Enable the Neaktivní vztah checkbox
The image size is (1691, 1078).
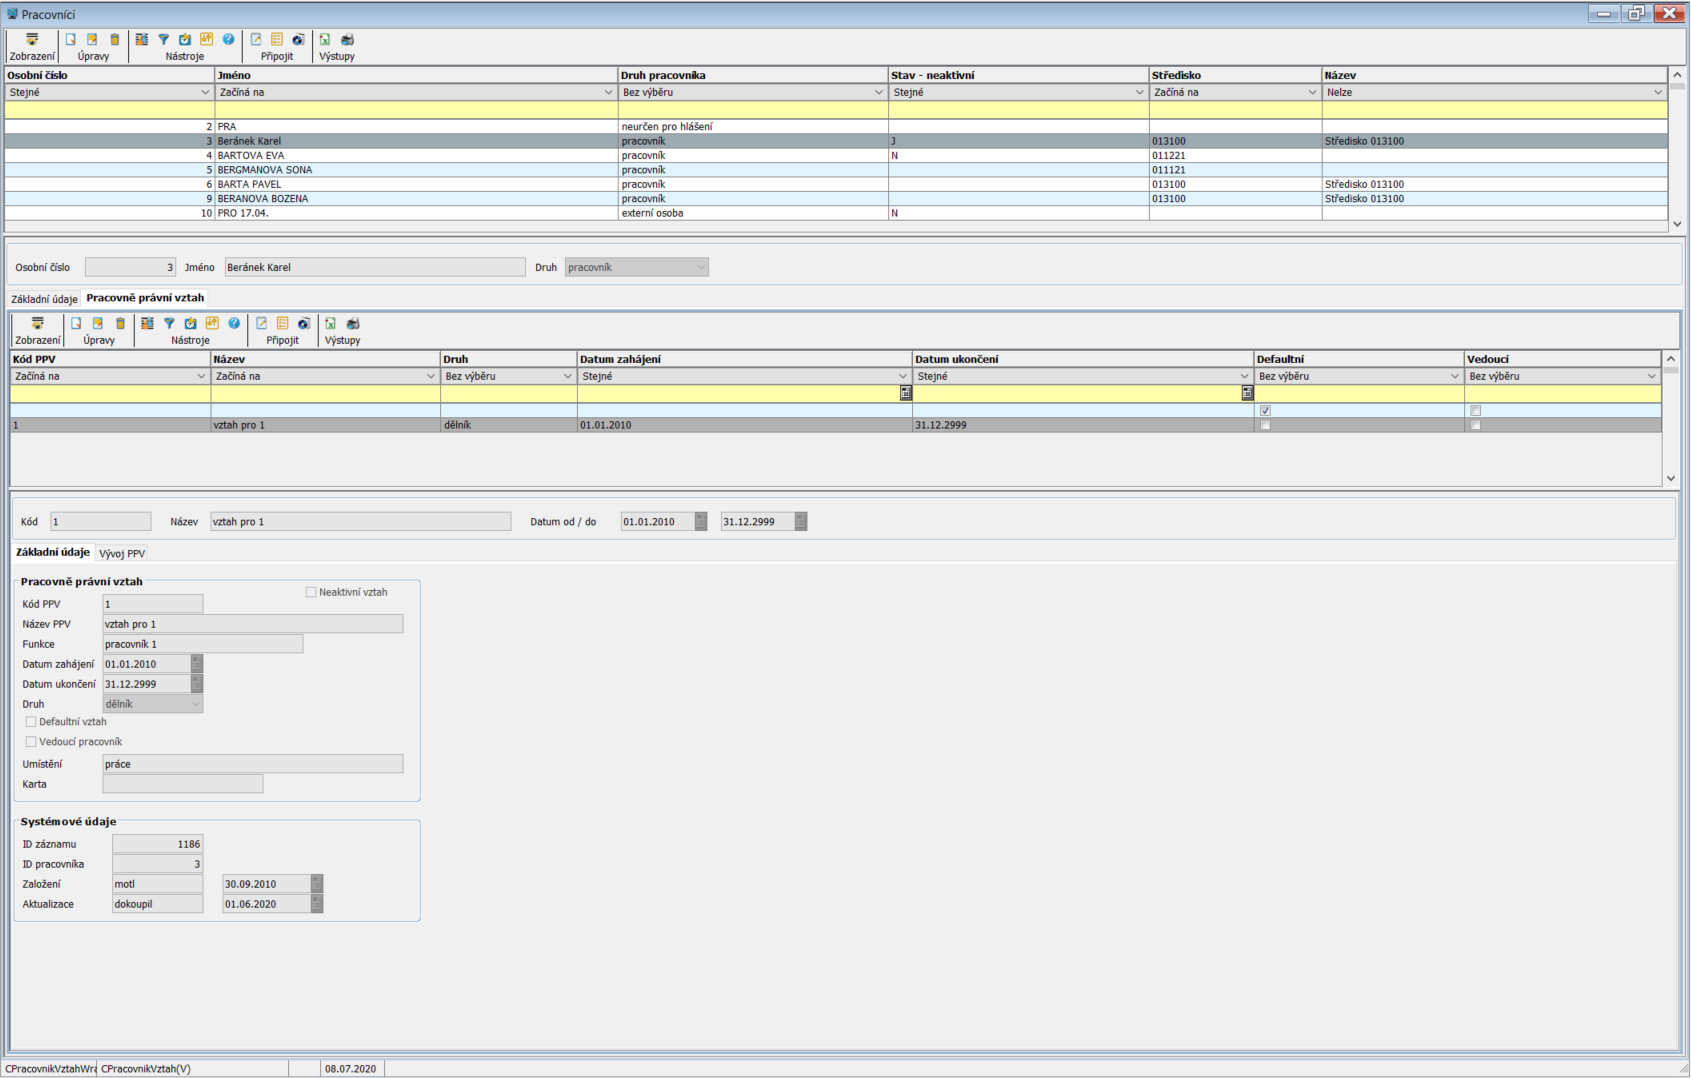pos(311,592)
